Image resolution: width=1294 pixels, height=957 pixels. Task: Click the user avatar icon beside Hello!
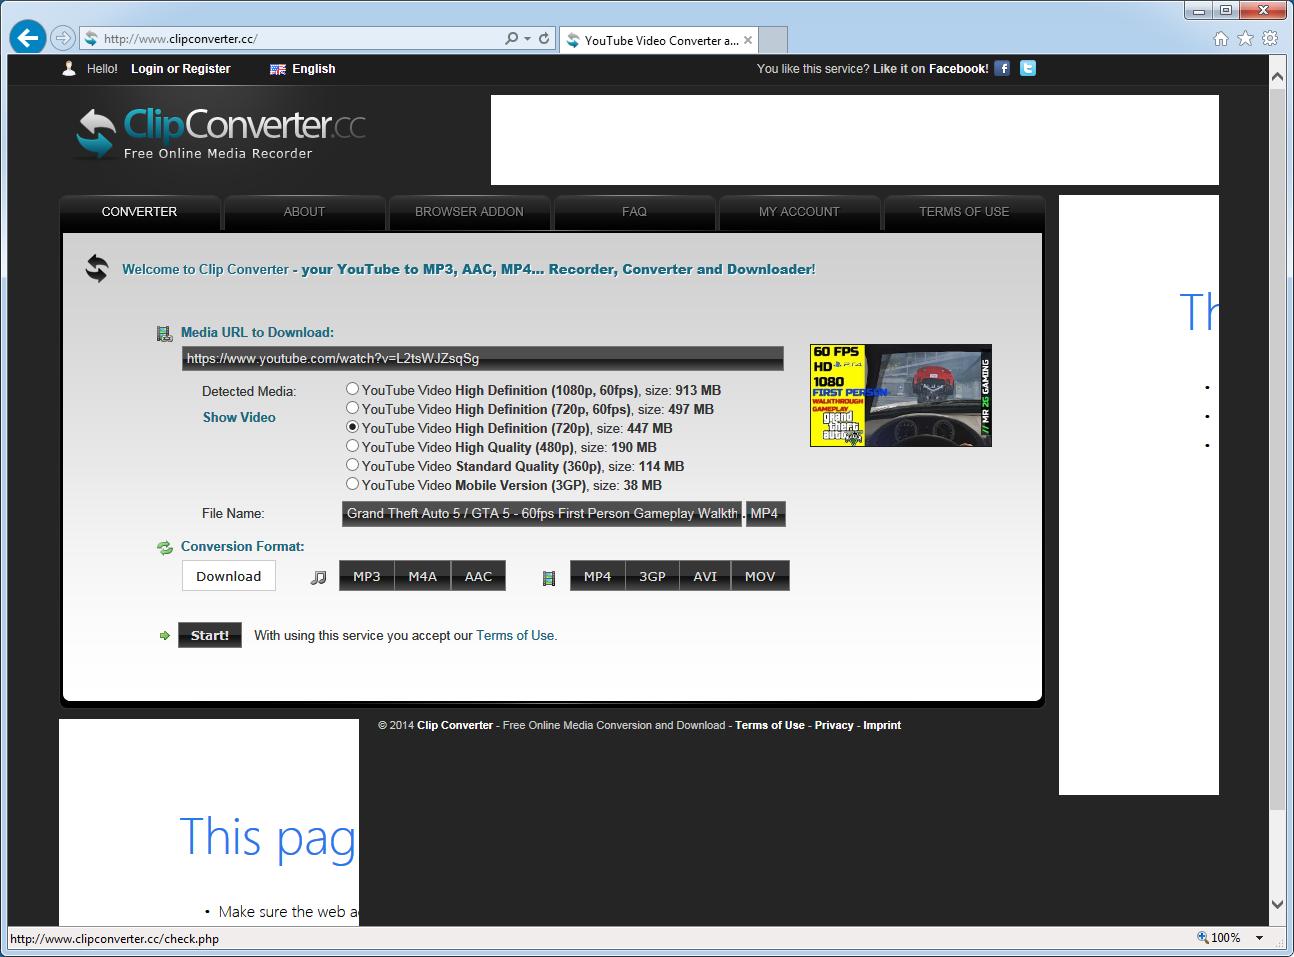click(x=68, y=68)
